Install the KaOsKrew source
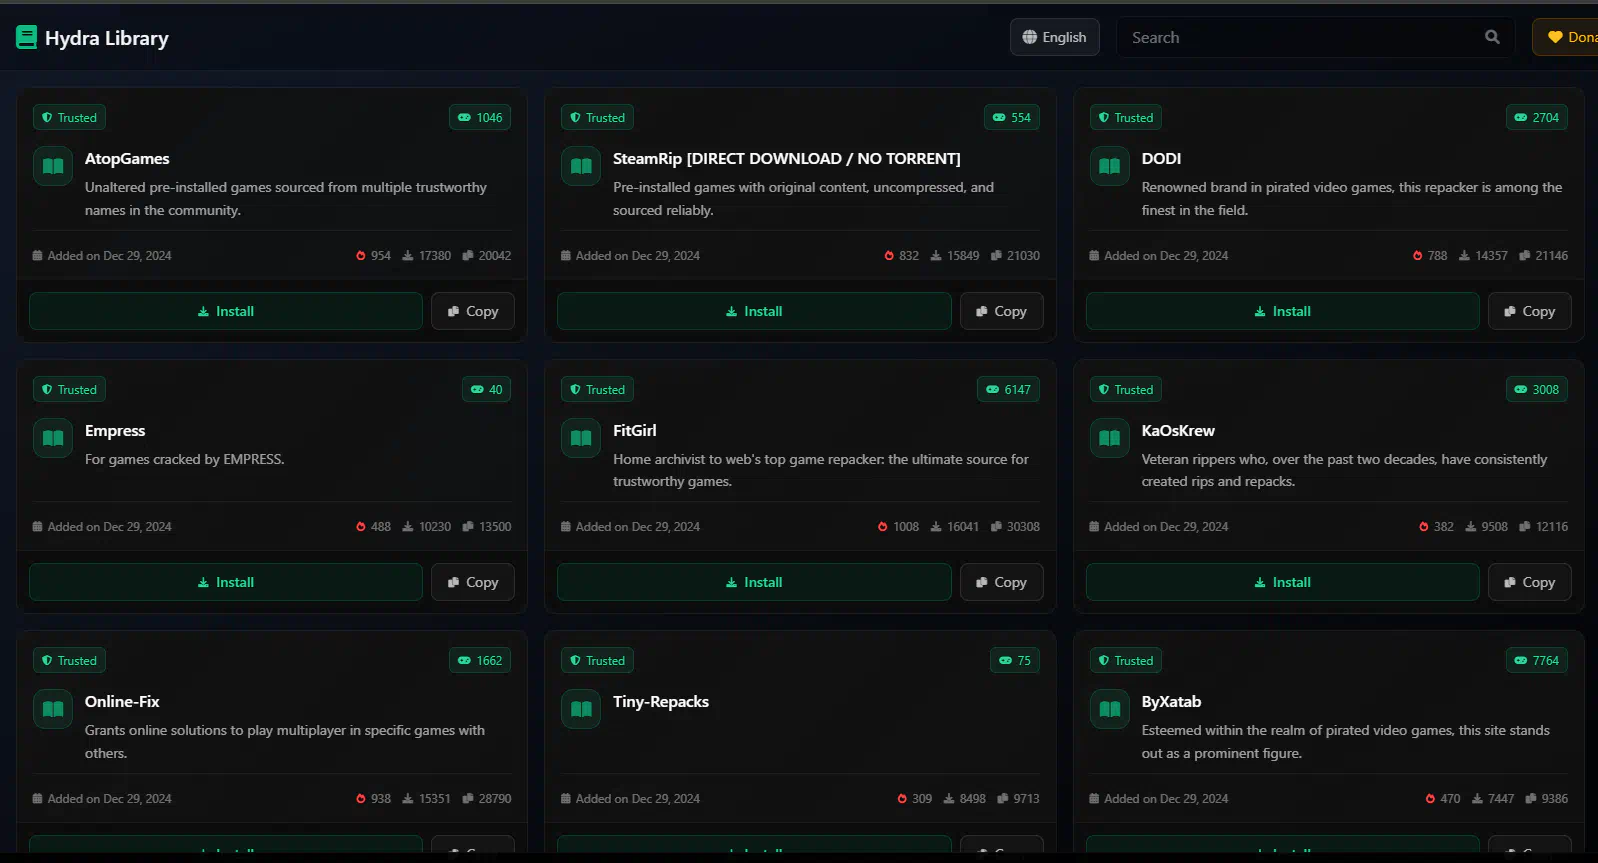Viewport: 1598px width, 863px height. (1282, 582)
